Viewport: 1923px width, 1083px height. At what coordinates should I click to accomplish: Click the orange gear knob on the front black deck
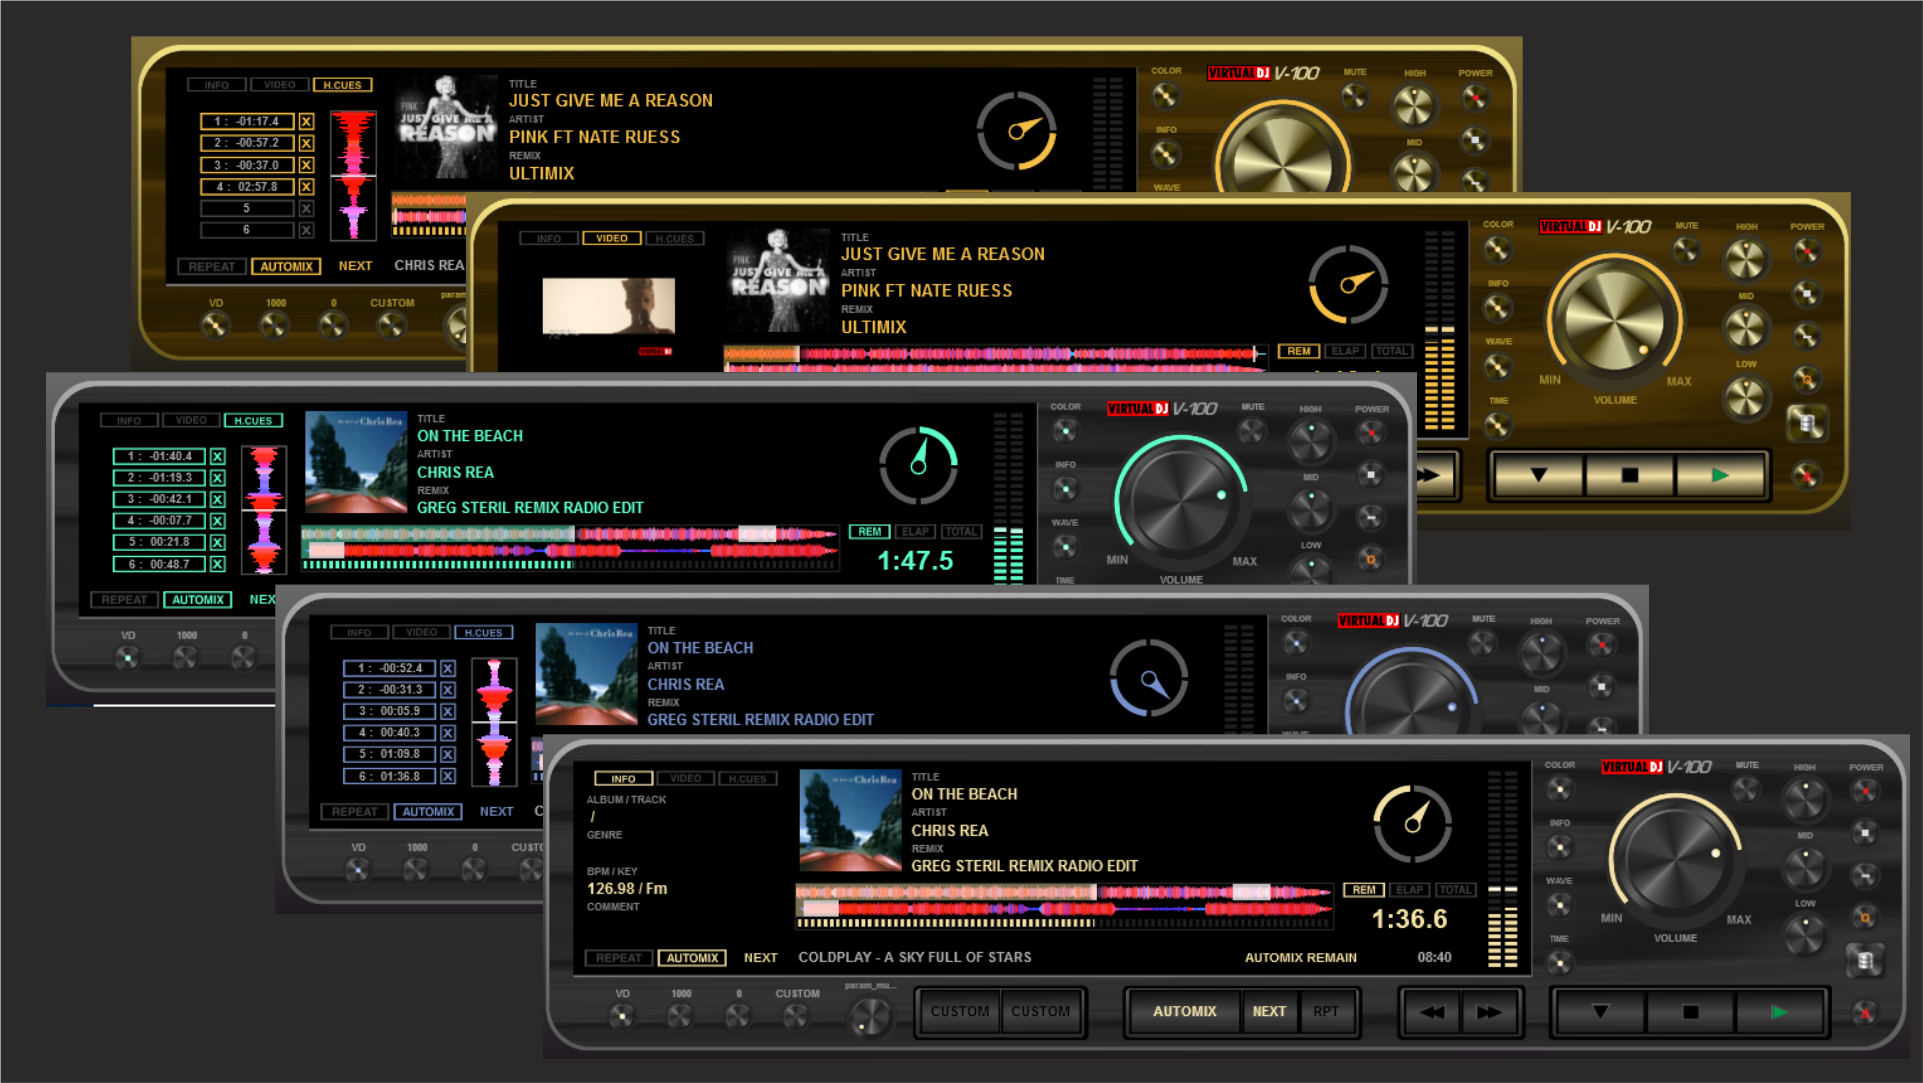point(1865,917)
